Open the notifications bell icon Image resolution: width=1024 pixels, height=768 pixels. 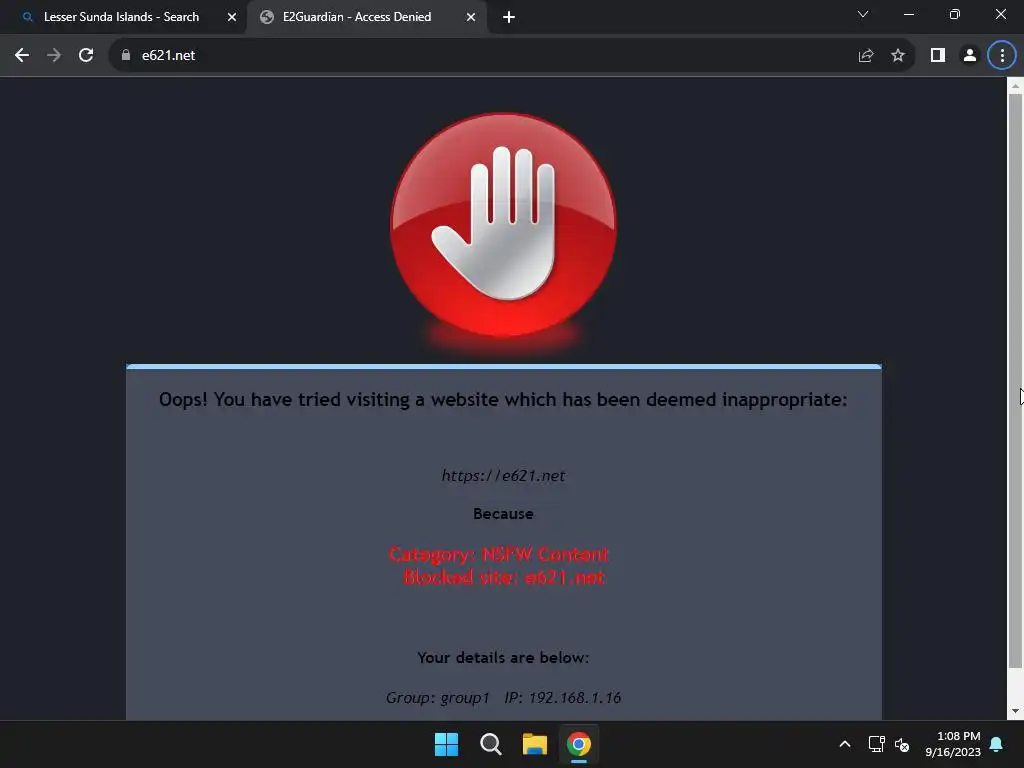tap(996, 744)
